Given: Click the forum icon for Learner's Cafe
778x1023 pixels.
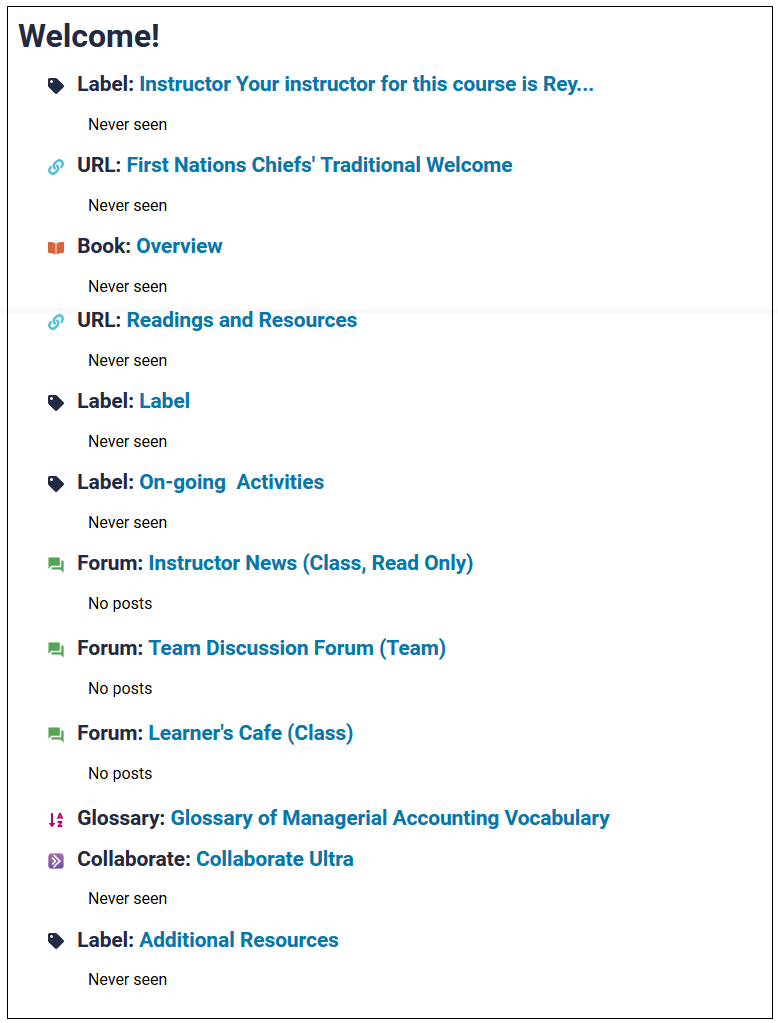Looking at the screenshot, I should [x=56, y=735].
